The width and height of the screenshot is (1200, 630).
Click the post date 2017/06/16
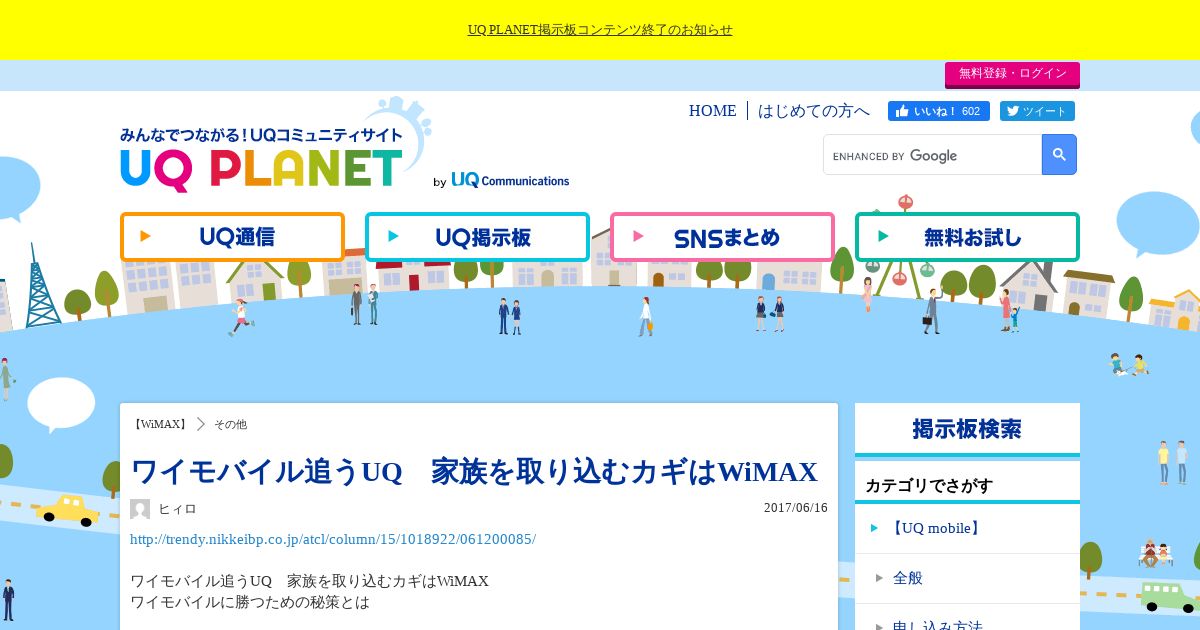pyautogui.click(x=796, y=508)
